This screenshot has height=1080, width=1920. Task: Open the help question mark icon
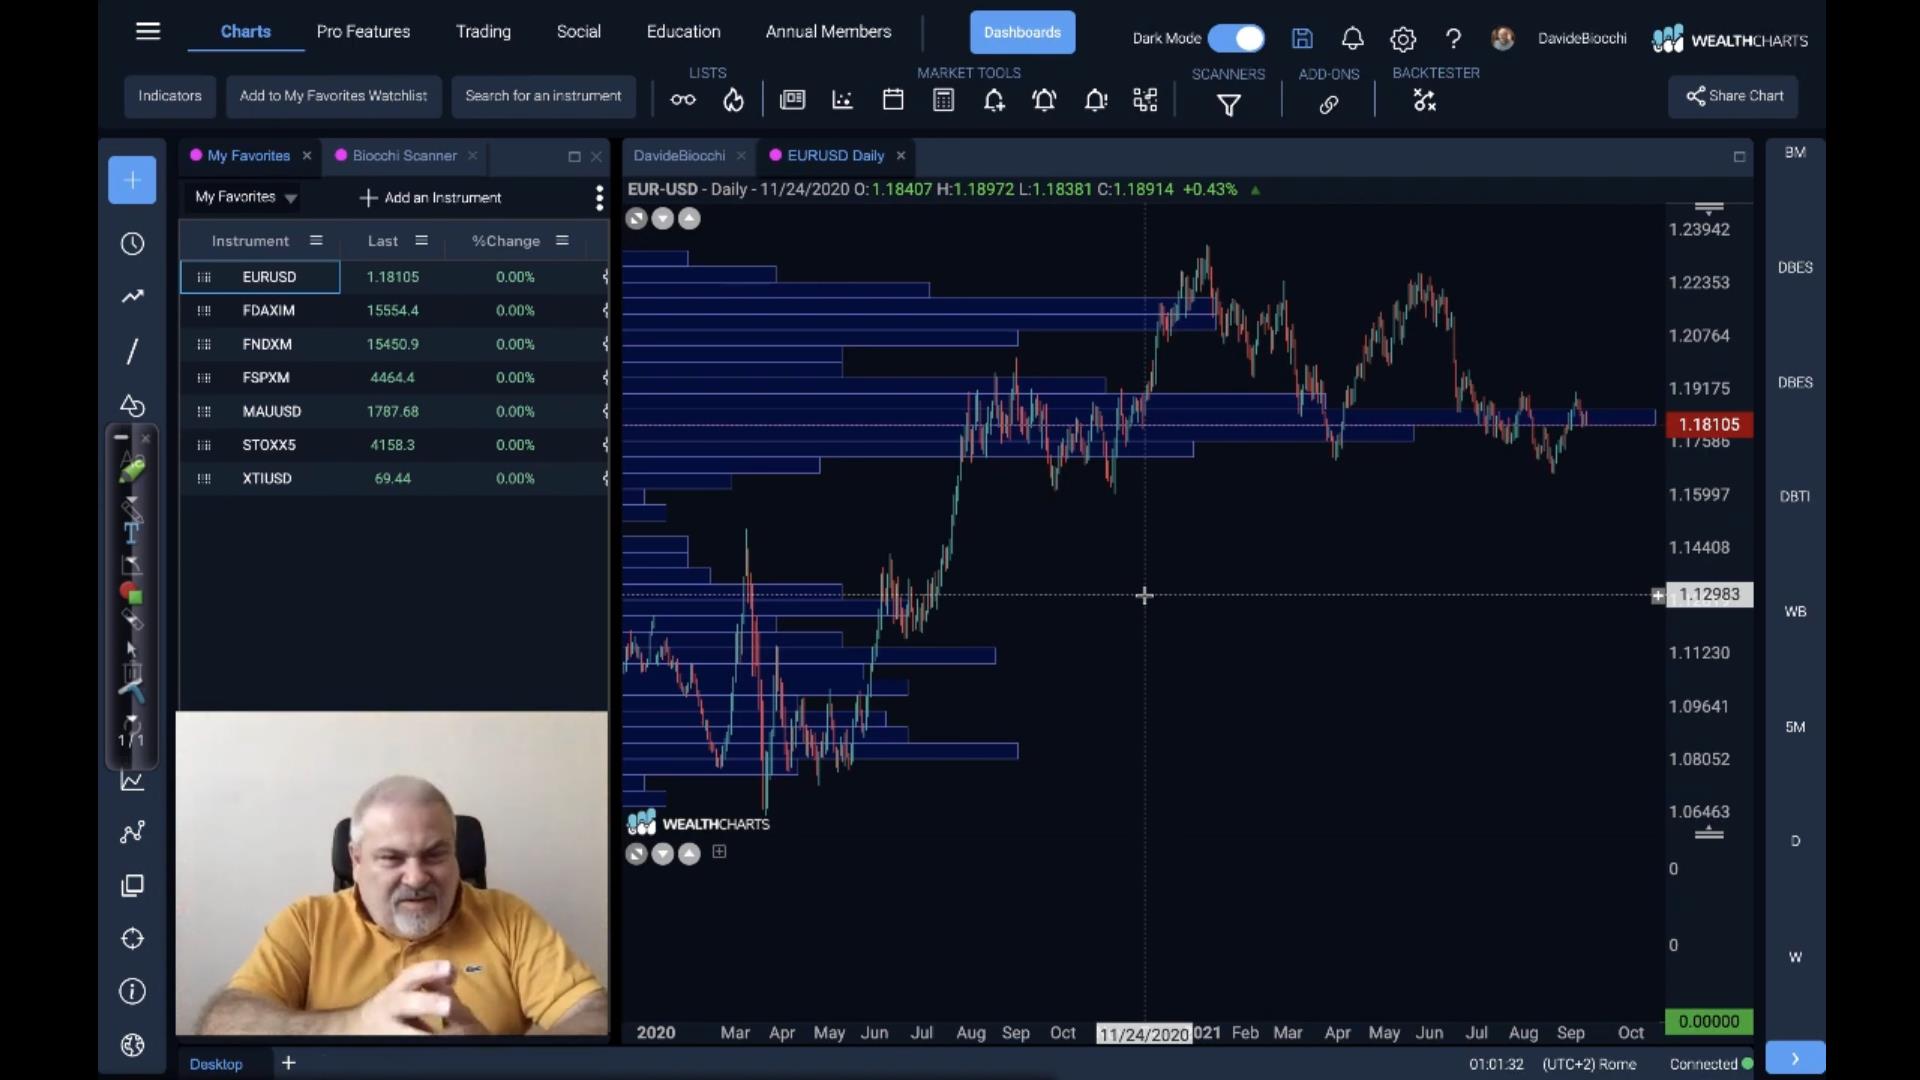tap(1453, 39)
